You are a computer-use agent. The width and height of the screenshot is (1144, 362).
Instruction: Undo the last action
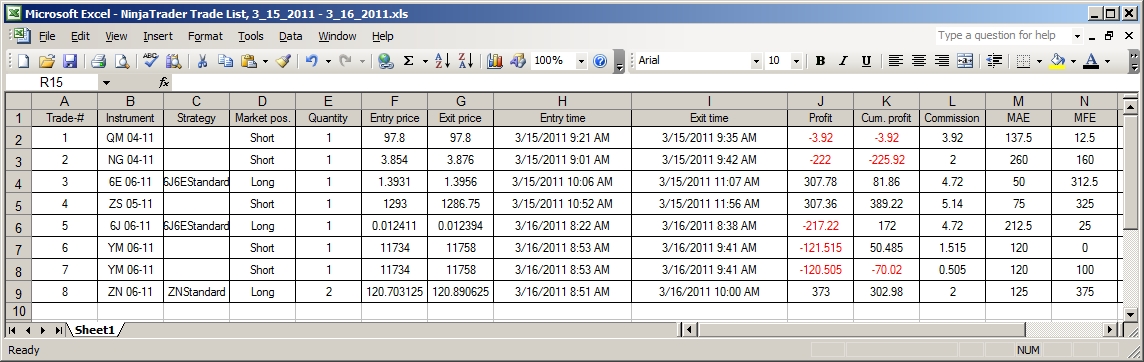click(x=312, y=61)
